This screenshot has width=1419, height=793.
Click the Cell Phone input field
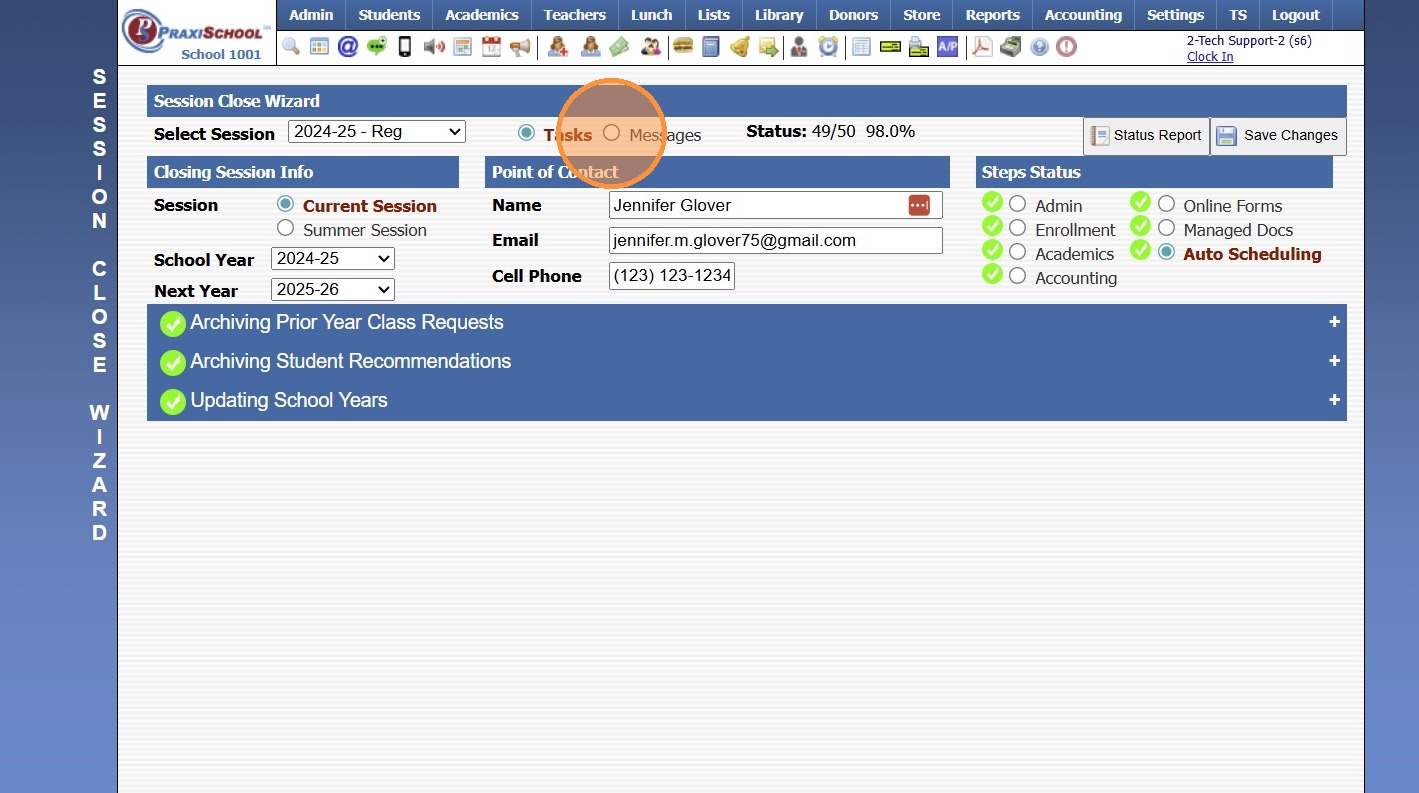coord(672,276)
